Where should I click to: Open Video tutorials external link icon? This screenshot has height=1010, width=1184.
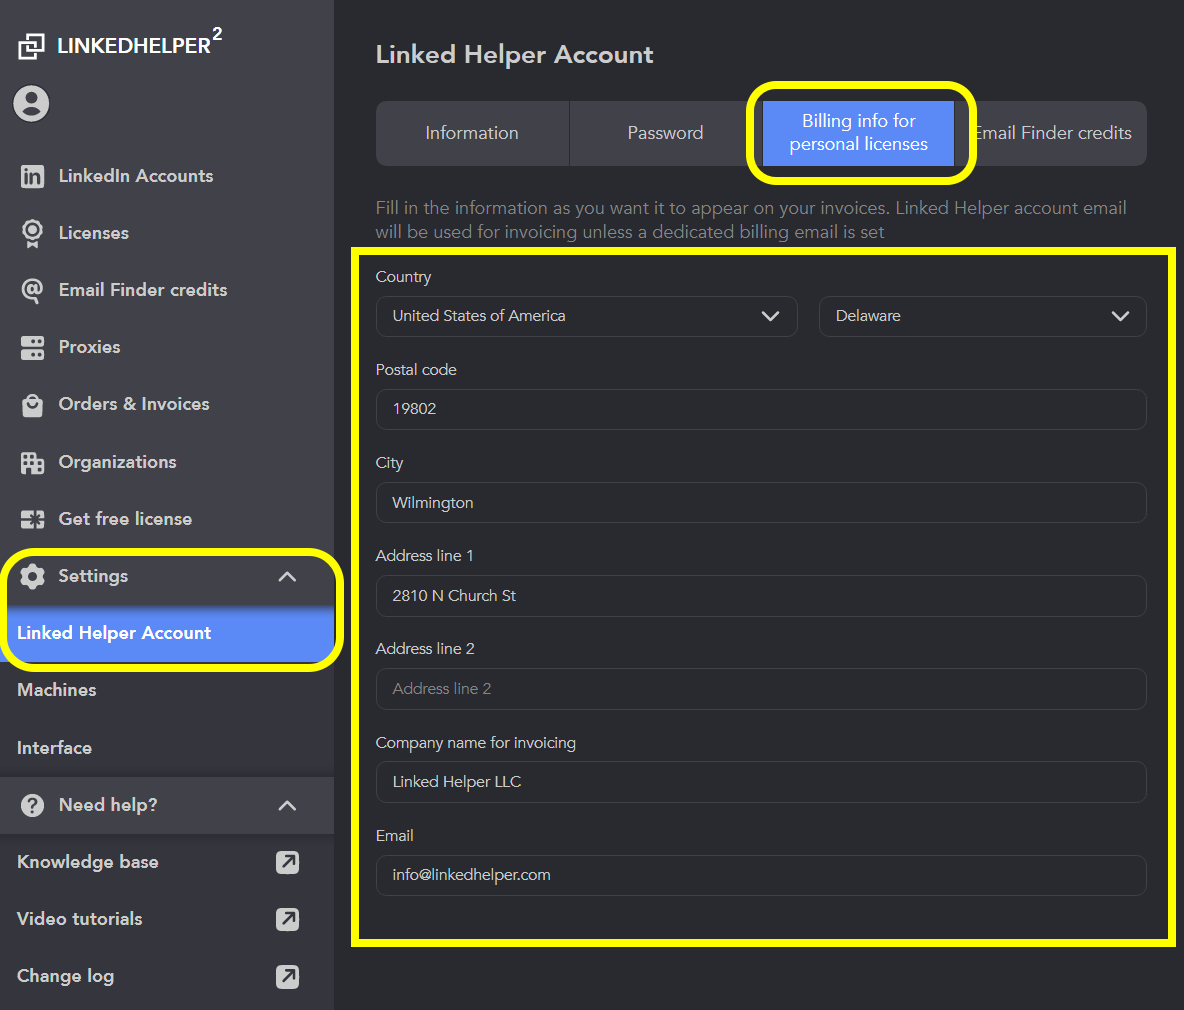[x=287, y=919]
